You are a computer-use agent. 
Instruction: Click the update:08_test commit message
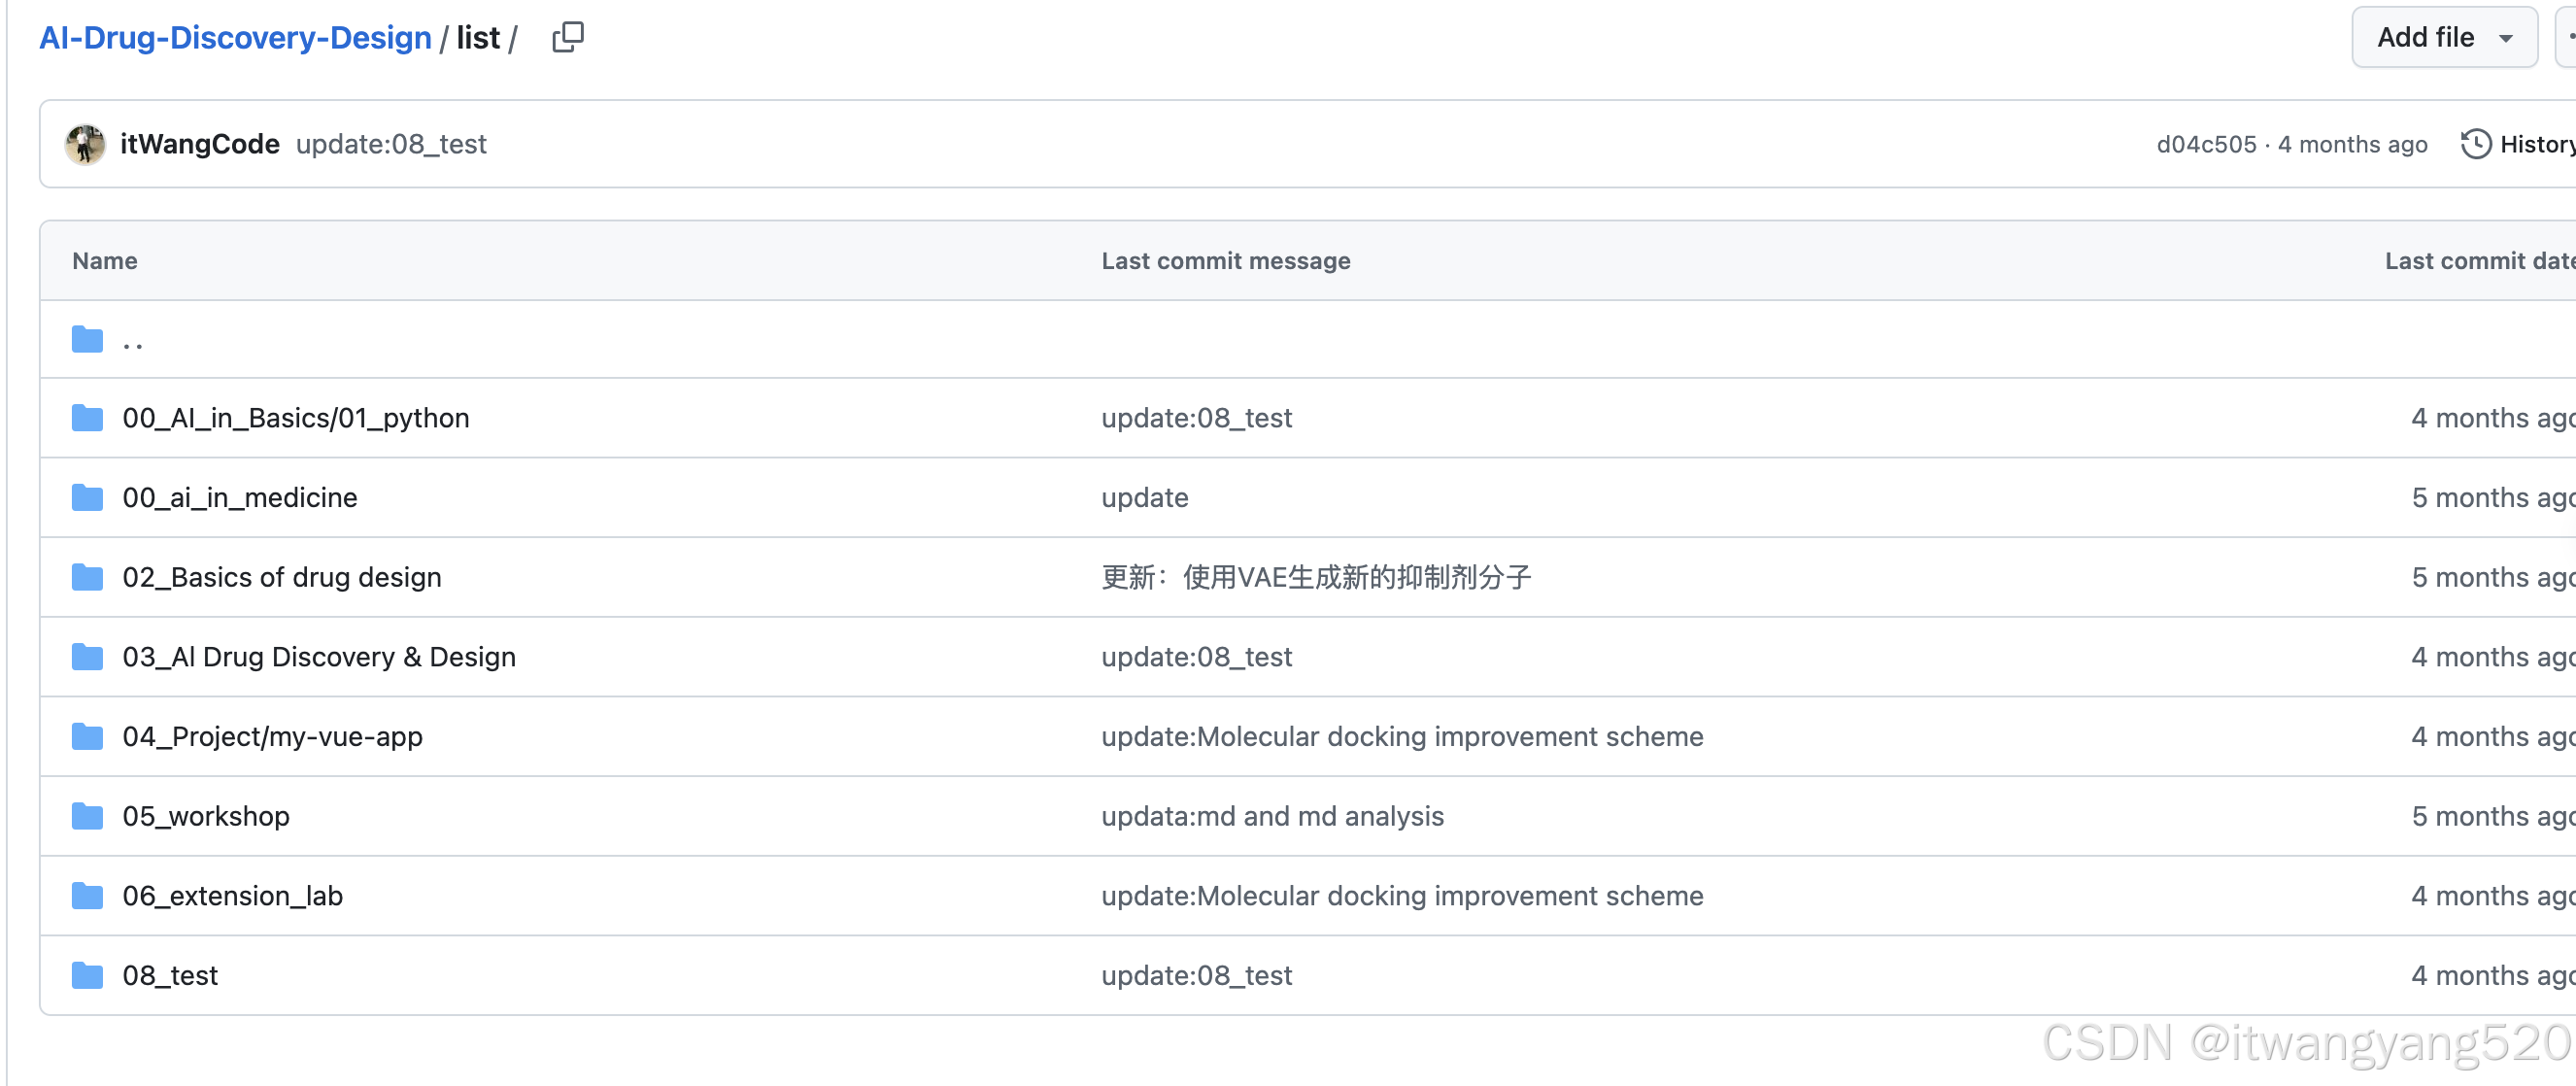[391, 144]
